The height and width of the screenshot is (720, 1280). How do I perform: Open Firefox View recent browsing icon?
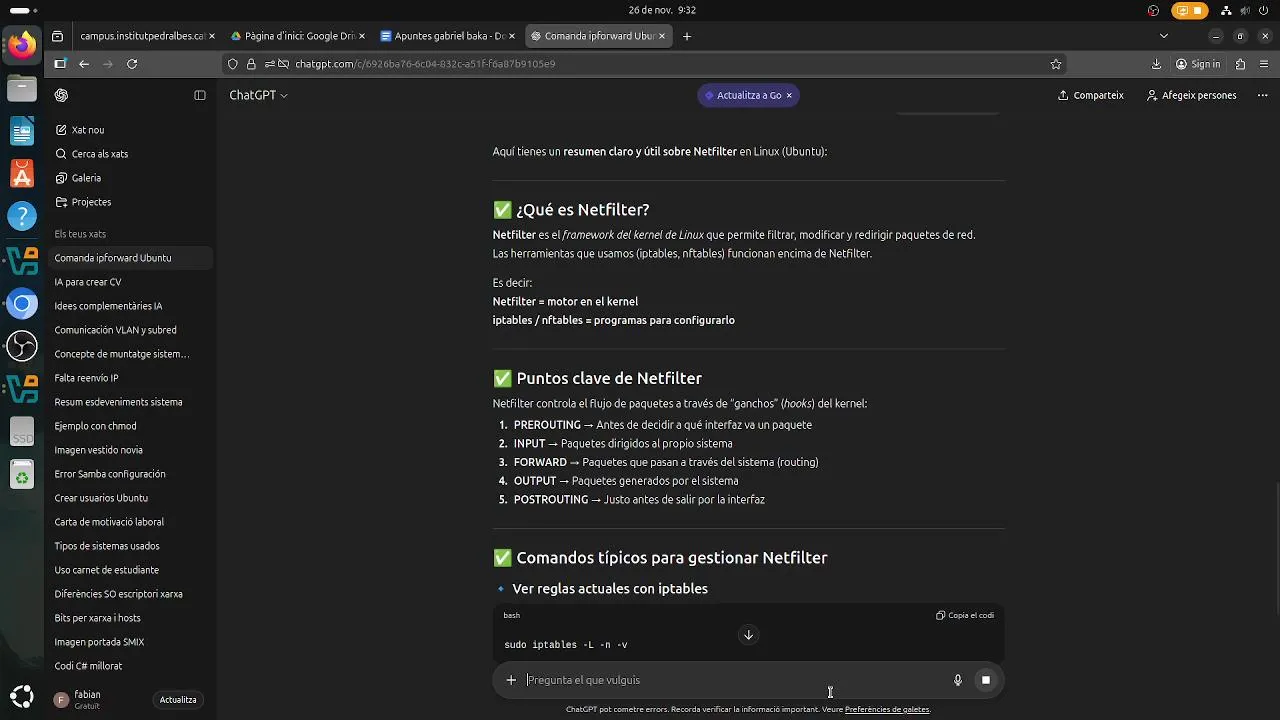[x=57, y=36]
